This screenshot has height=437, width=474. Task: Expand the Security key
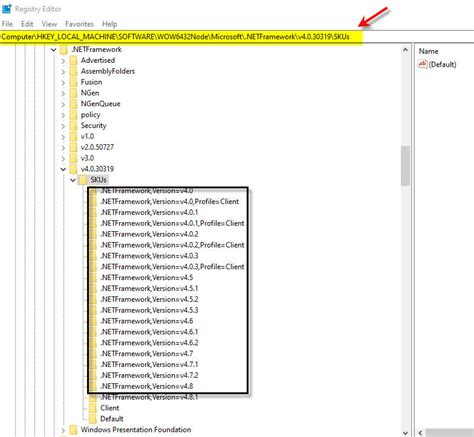pyautogui.click(x=63, y=126)
